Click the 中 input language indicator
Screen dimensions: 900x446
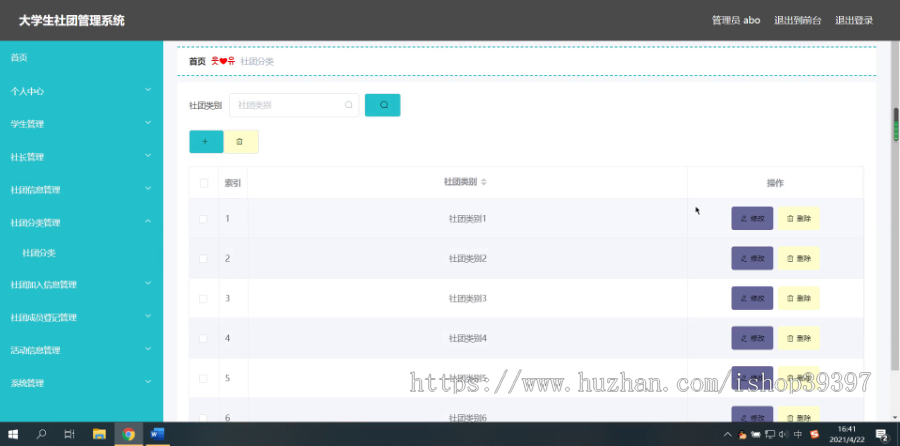pos(798,435)
